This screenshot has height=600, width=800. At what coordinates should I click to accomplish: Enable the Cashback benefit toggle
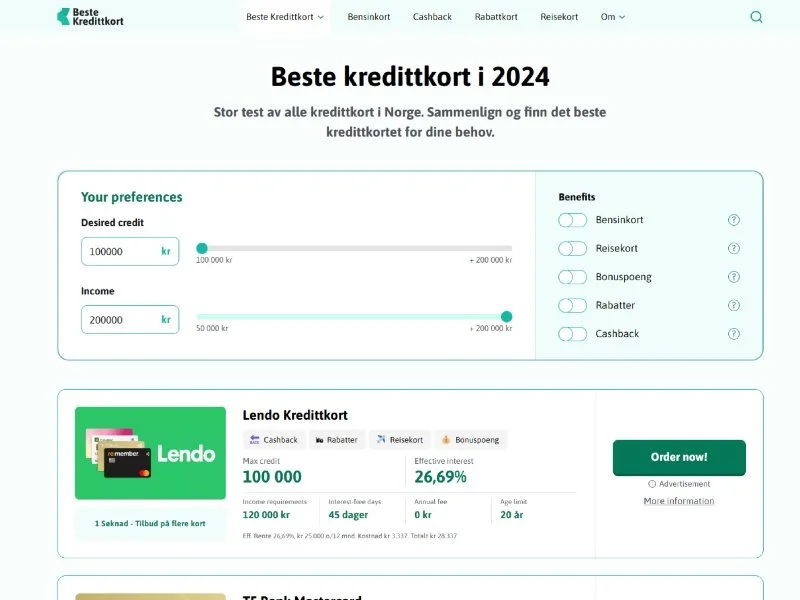[x=572, y=334]
